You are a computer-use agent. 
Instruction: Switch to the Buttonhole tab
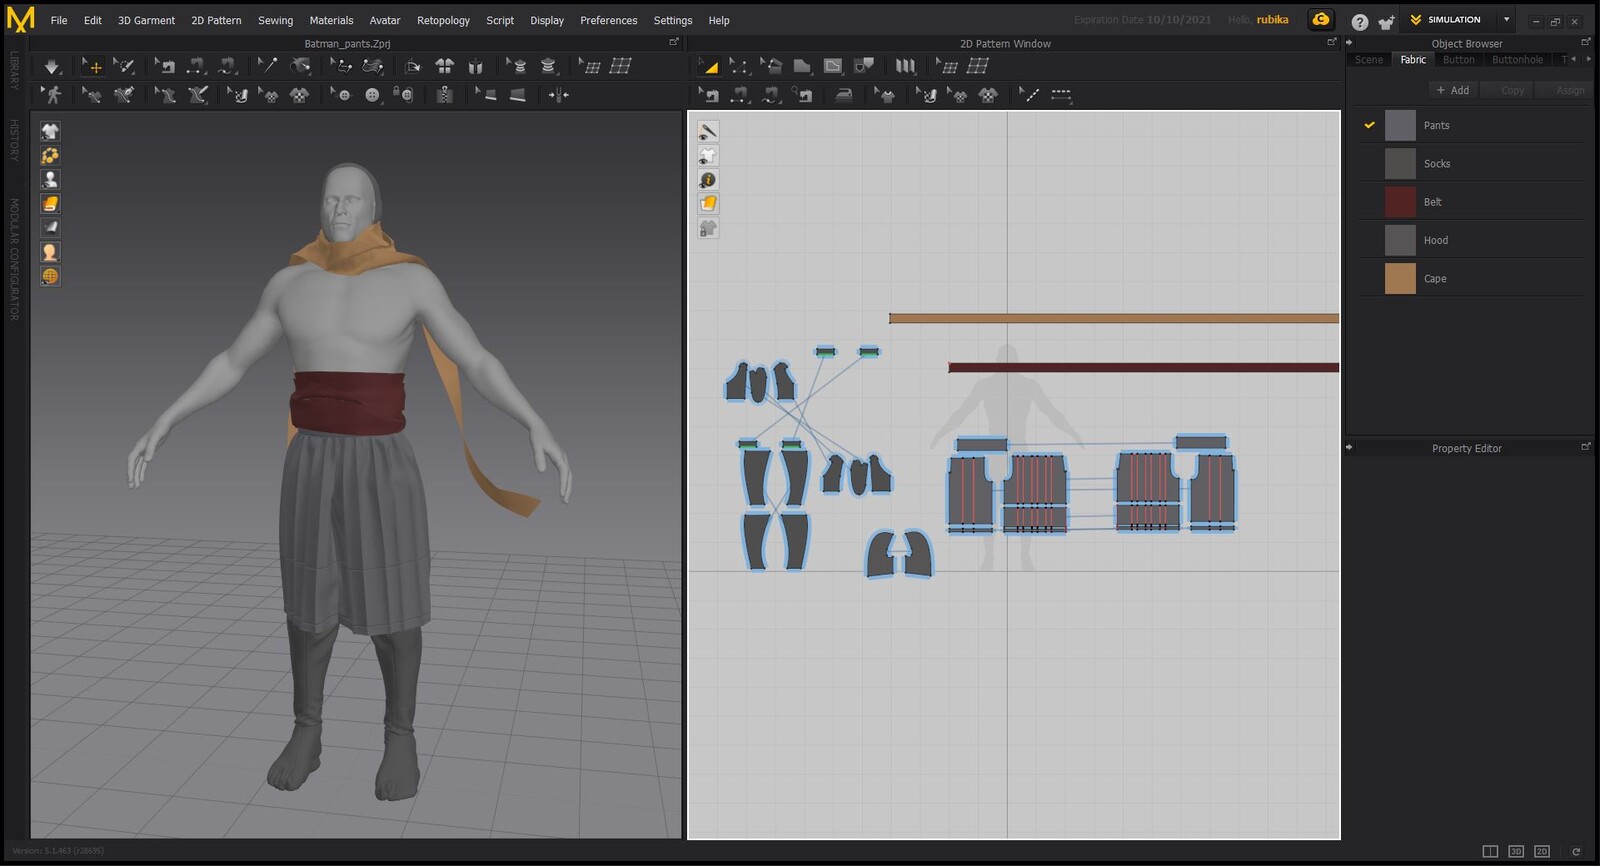[x=1517, y=60]
